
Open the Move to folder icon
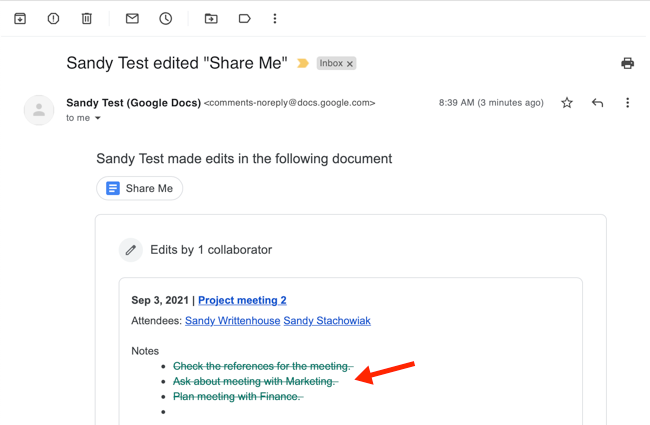coord(211,19)
